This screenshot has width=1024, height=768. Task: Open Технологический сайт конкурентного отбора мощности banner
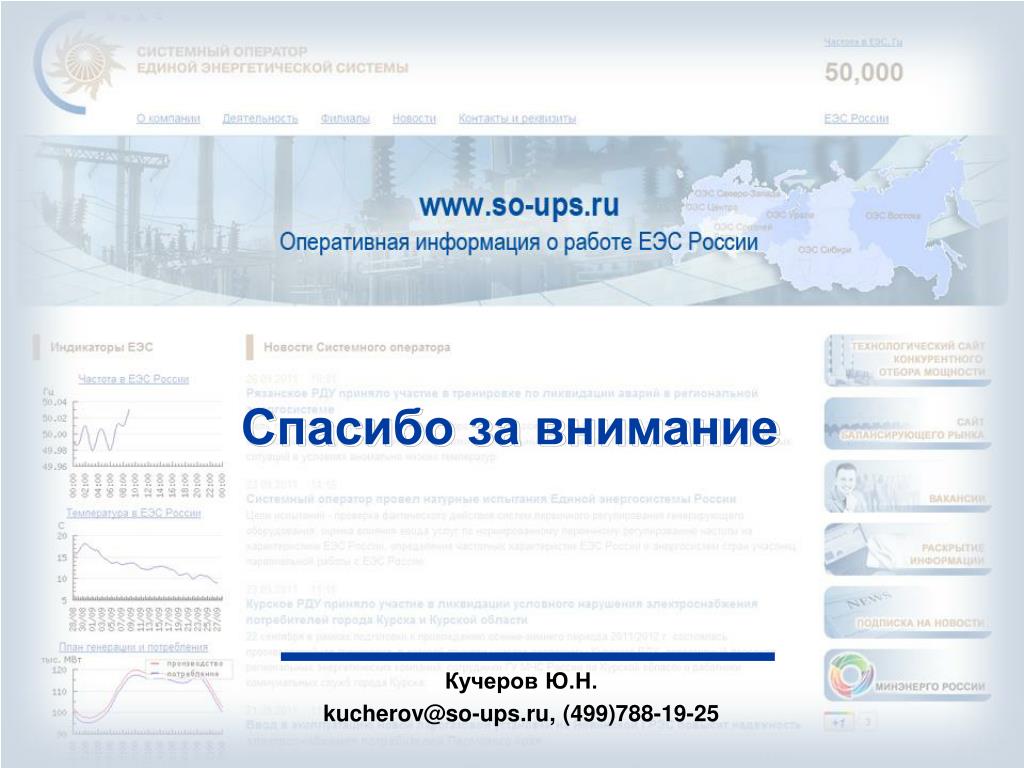(x=908, y=360)
